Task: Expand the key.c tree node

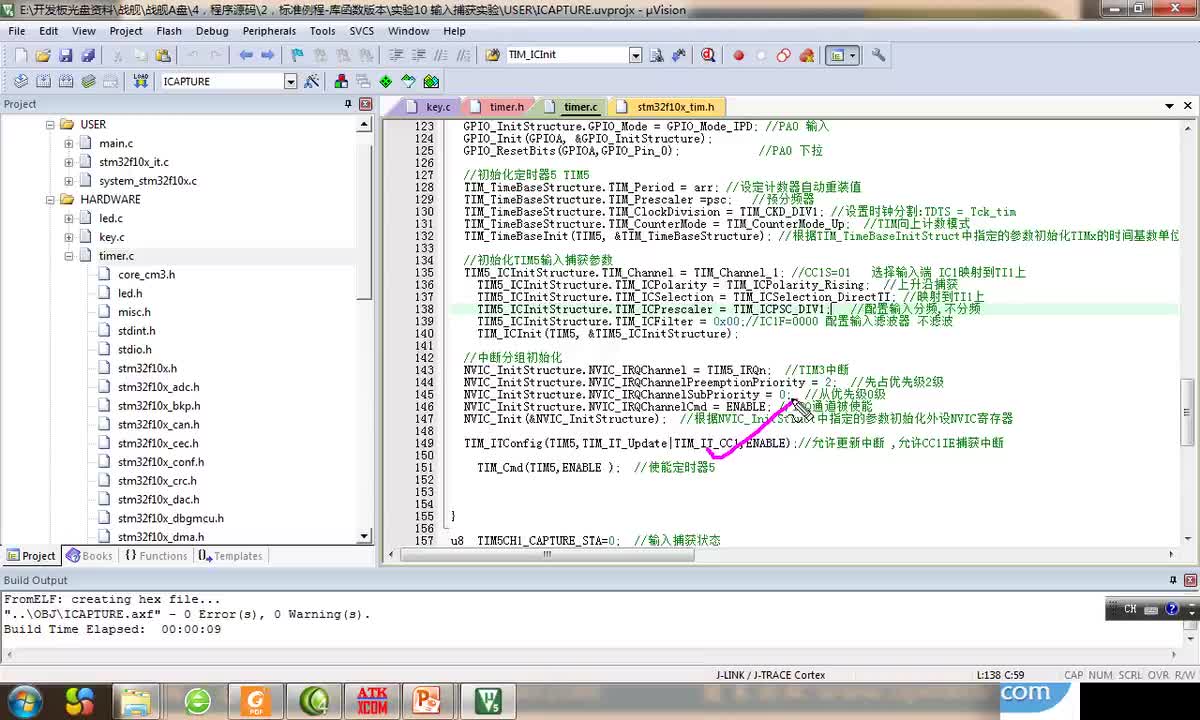Action: 69,237
